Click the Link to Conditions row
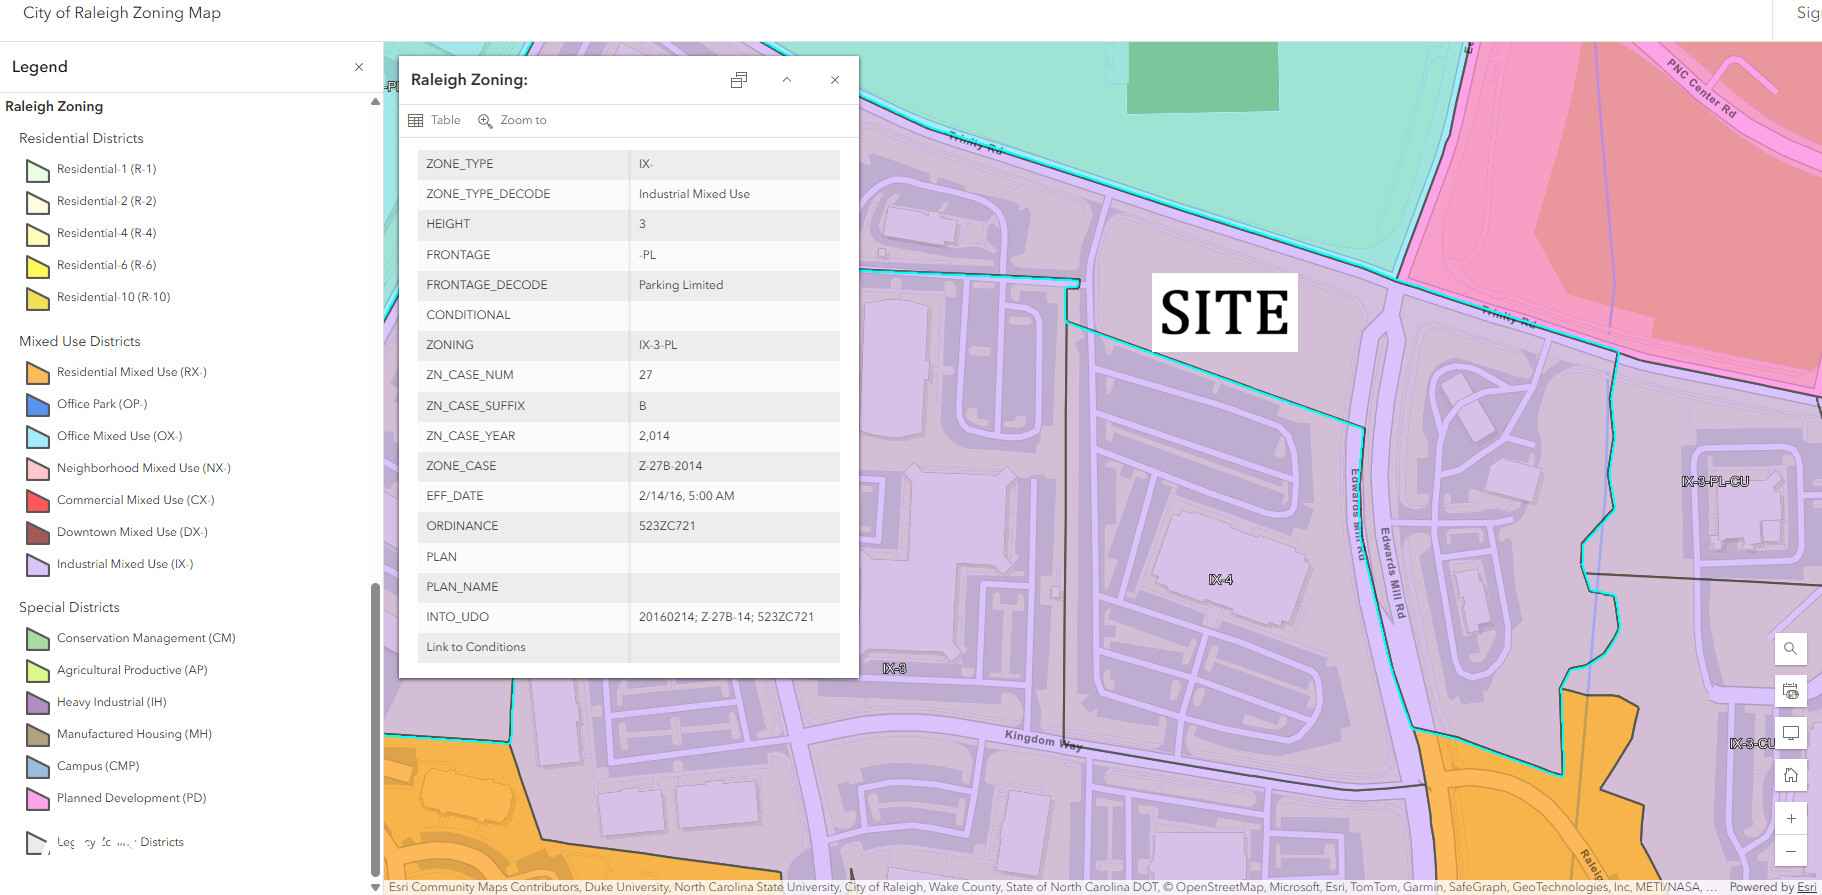 (x=476, y=647)
